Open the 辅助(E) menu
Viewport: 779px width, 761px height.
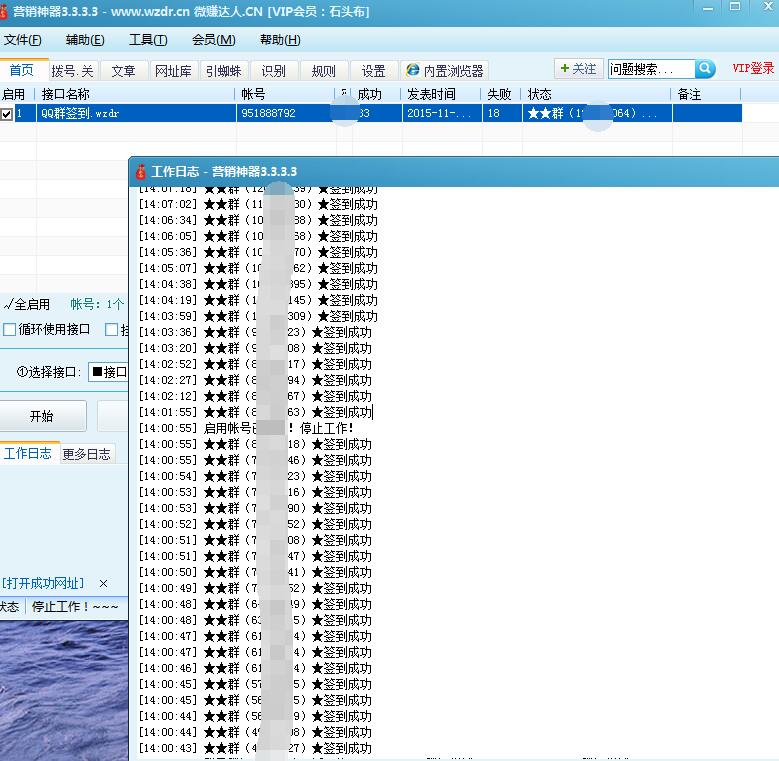[85, 40]
